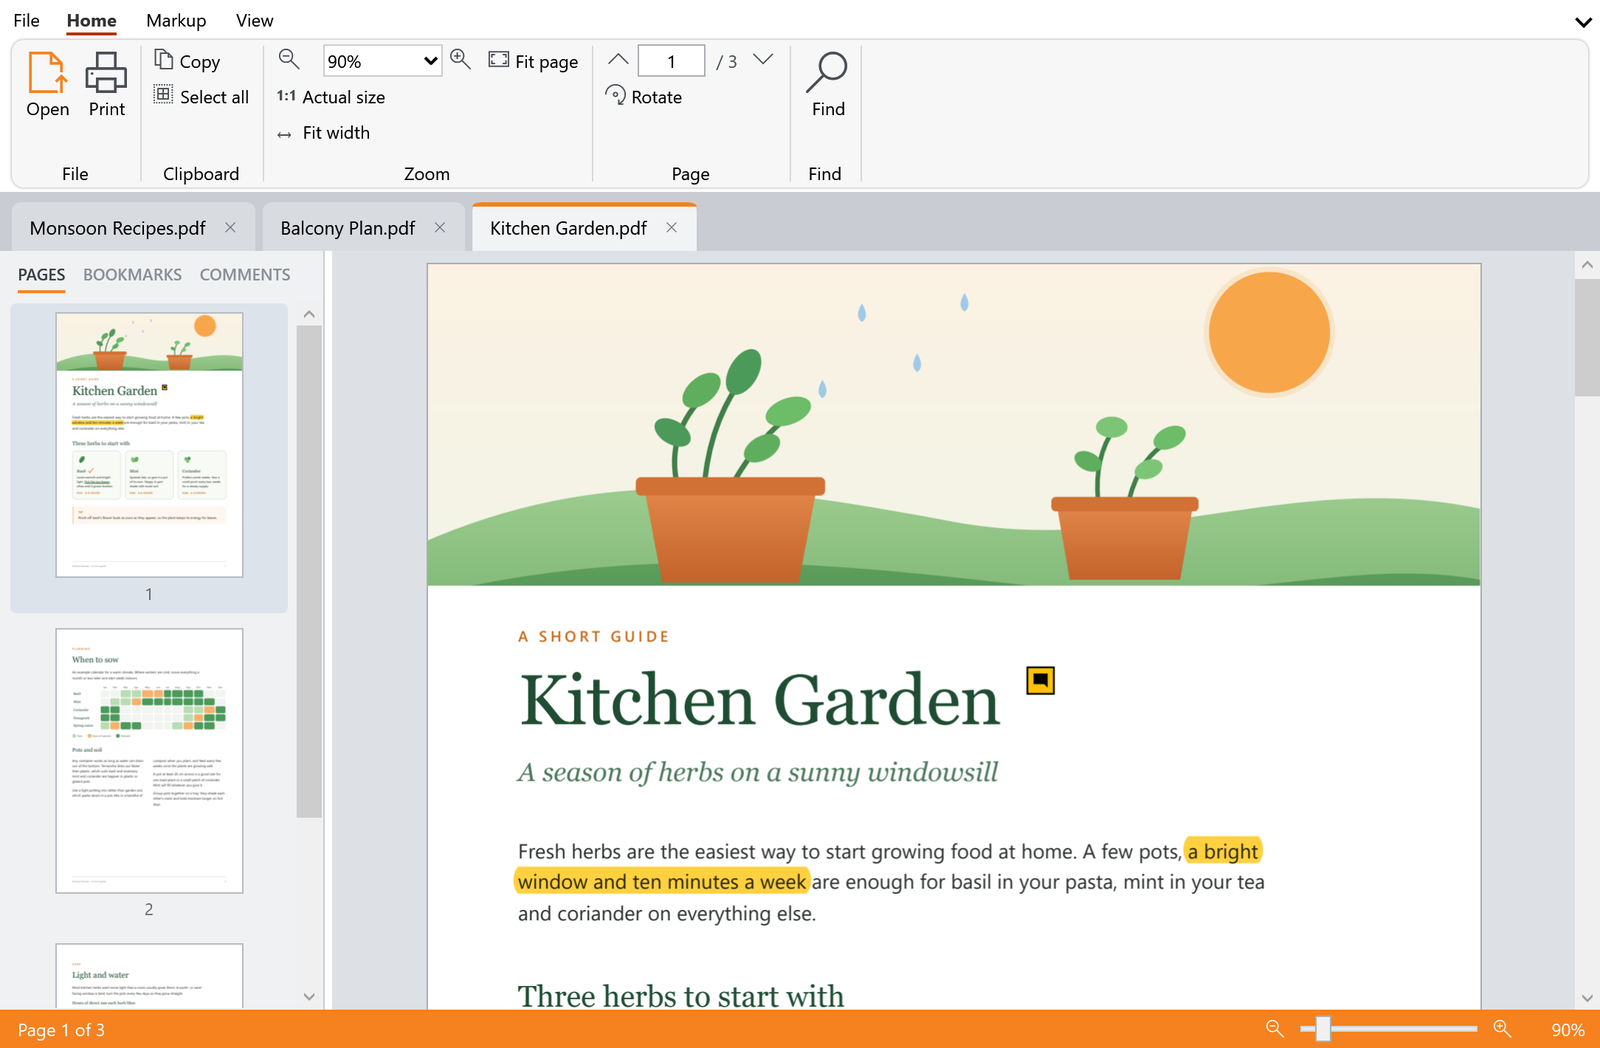Open the 90% zoom level dropdown
The width and height of the screenshot is (1600, 1048).
point(382,61)
